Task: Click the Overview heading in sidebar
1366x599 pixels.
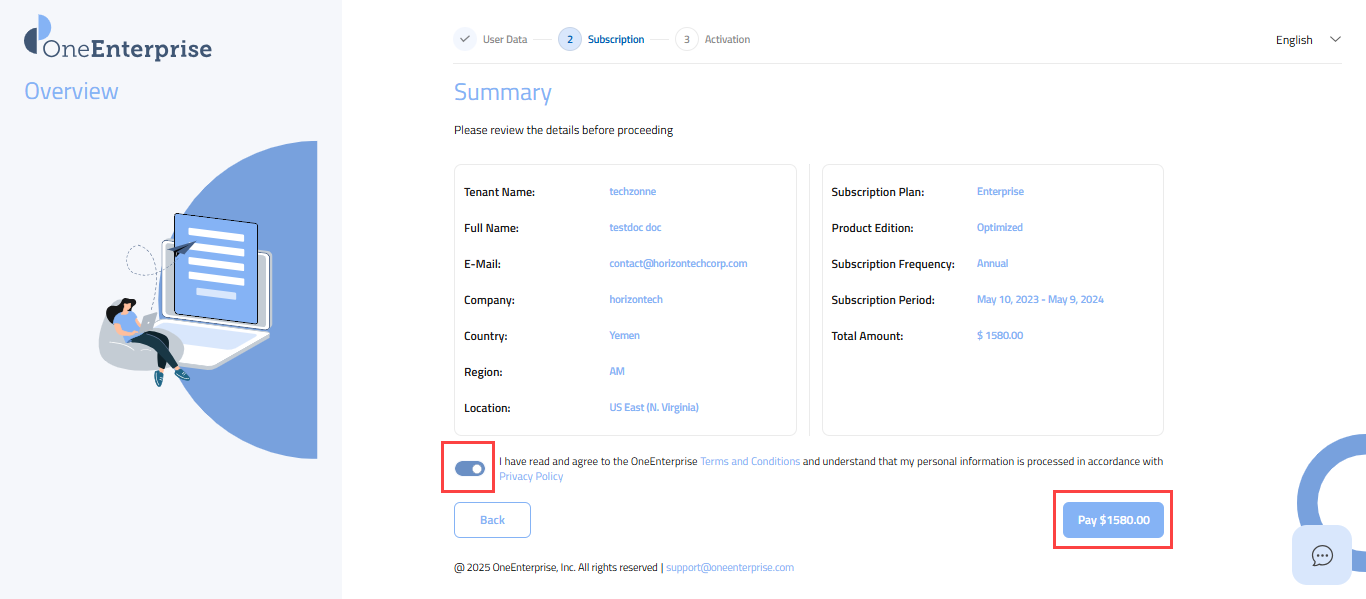Action: 71,91
